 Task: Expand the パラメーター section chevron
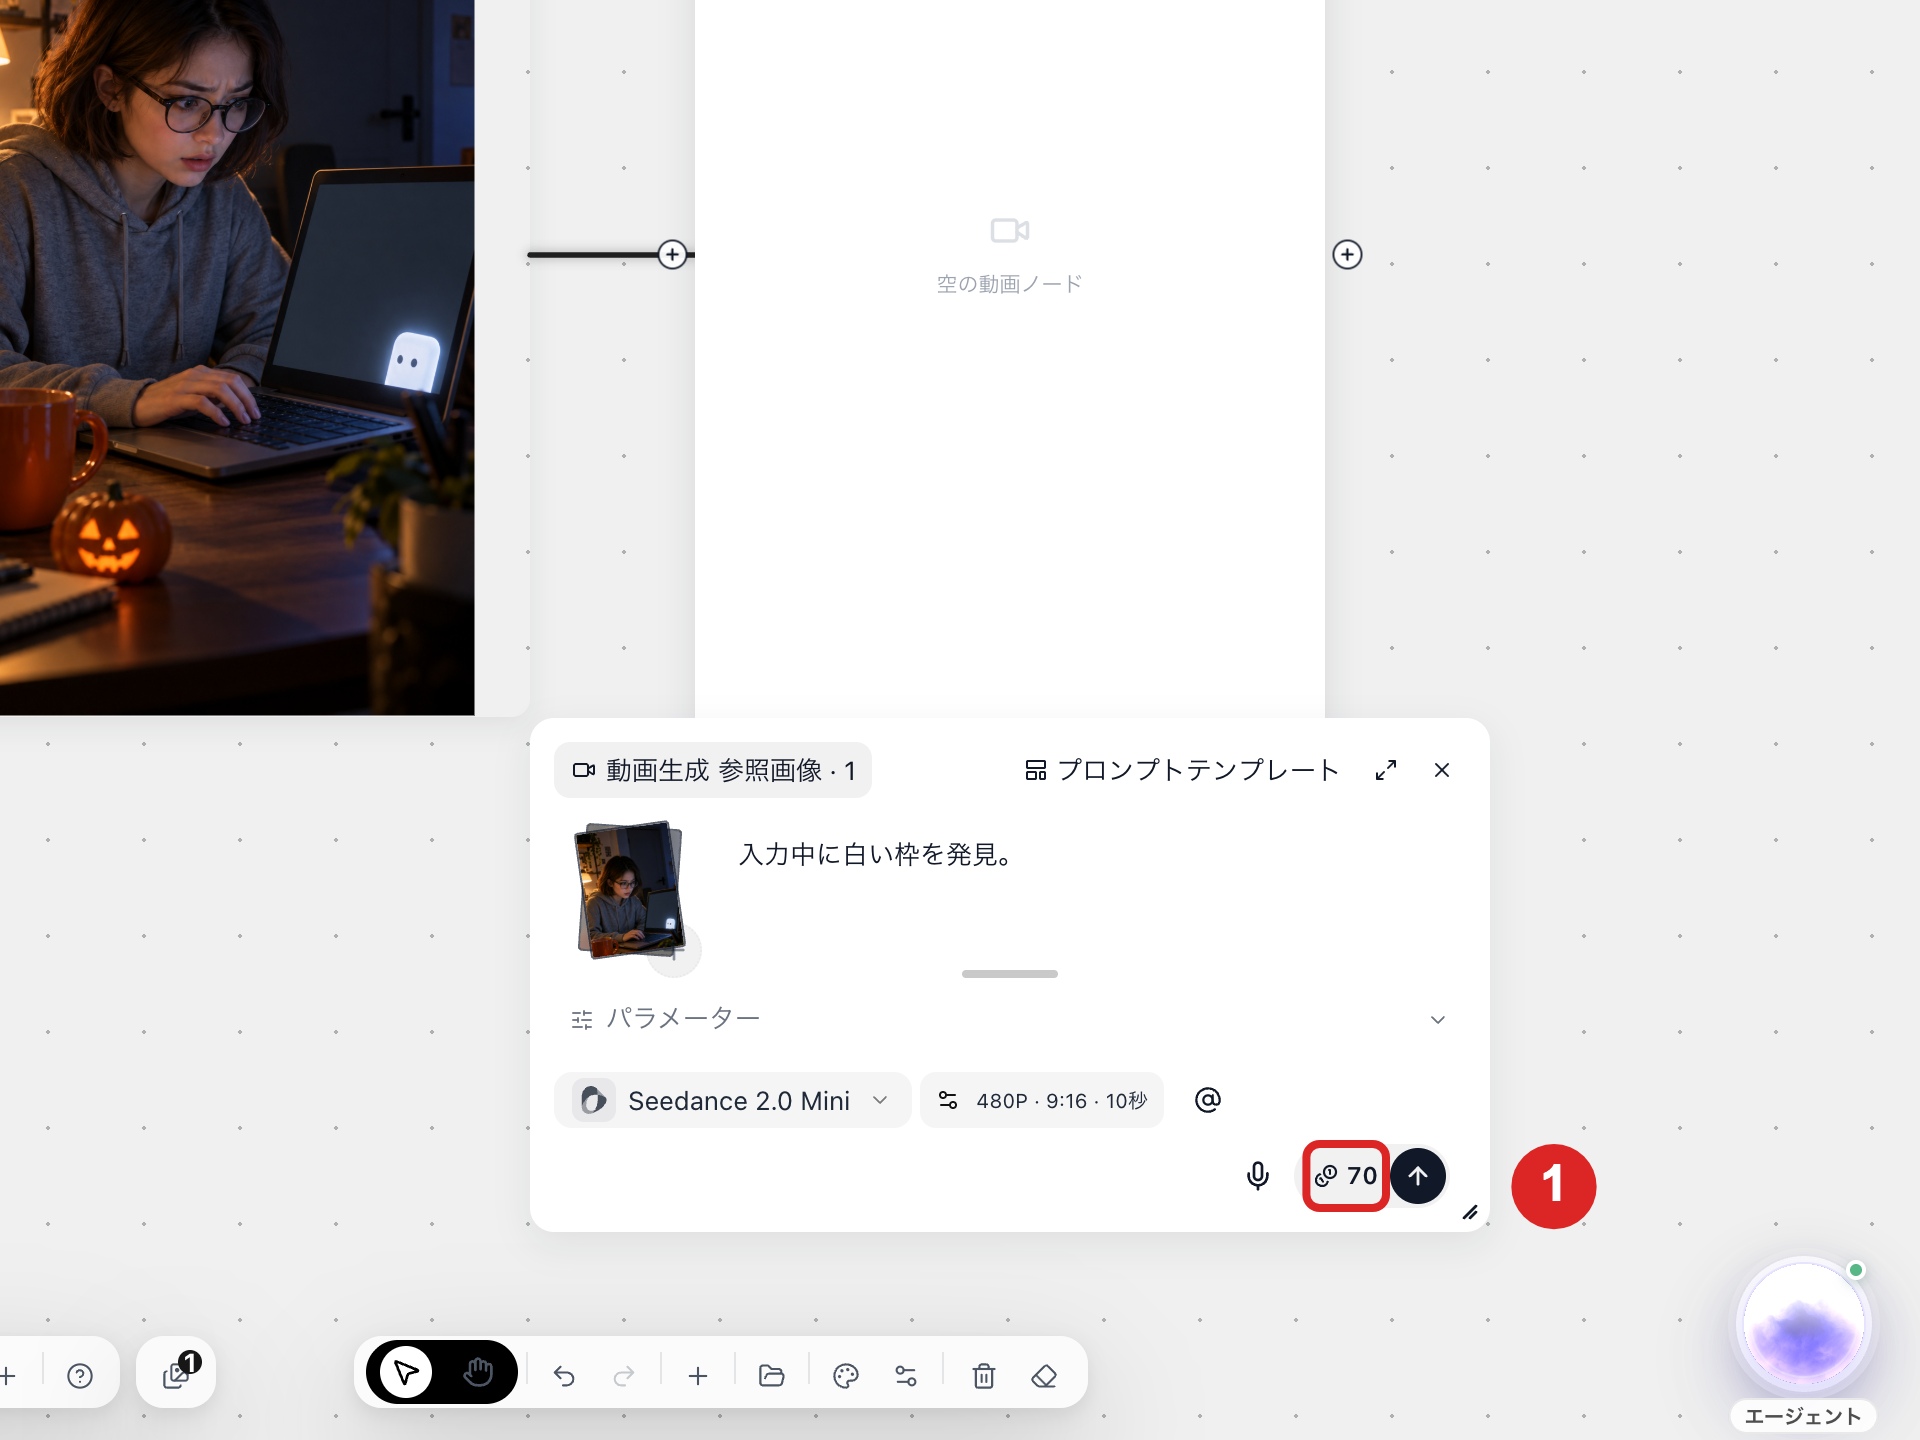(1438, 1020)
